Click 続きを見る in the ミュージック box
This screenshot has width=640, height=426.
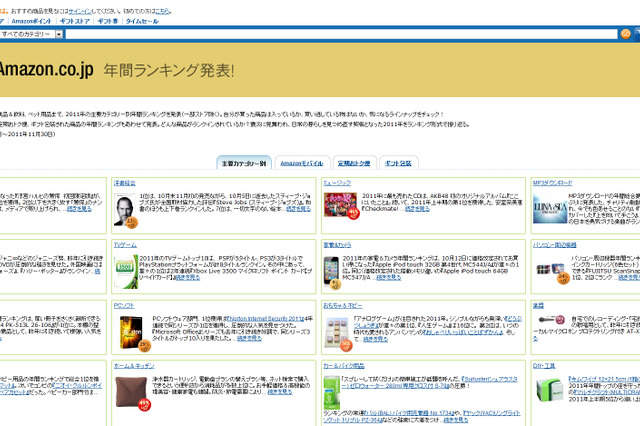pyautogui.click(x=417, y=209)
